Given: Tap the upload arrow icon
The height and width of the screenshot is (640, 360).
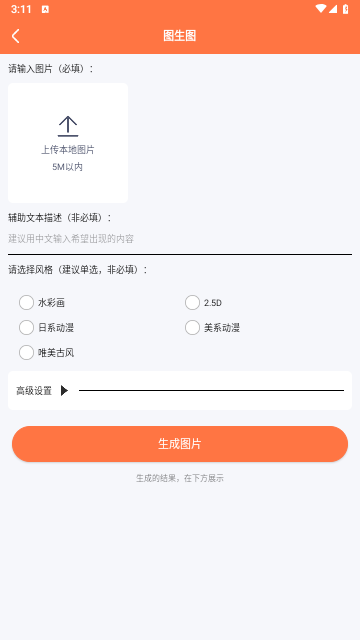Looking at the screenshot, I should pos(68,126).
